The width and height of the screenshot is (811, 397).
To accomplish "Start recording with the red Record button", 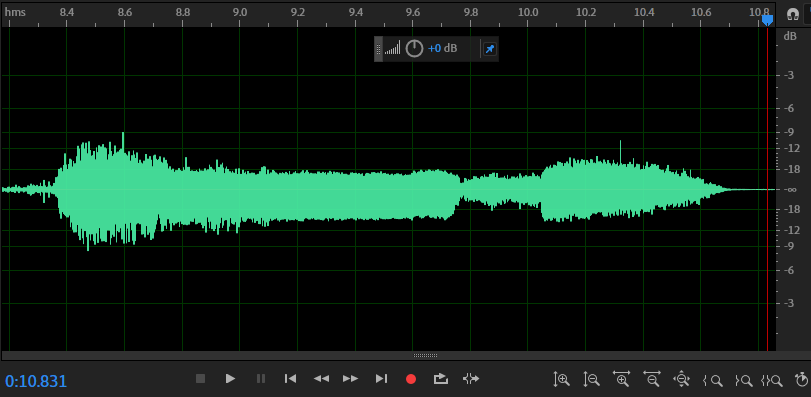I will coord(411,379).
